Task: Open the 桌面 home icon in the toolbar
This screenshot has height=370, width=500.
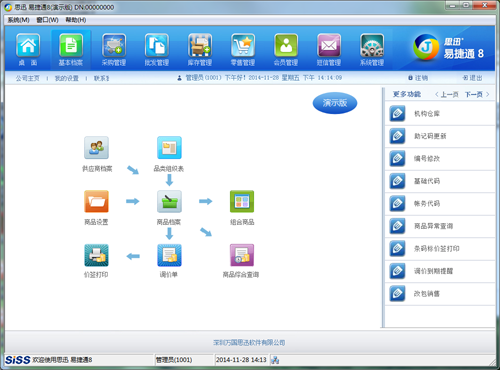Action: 28,45
